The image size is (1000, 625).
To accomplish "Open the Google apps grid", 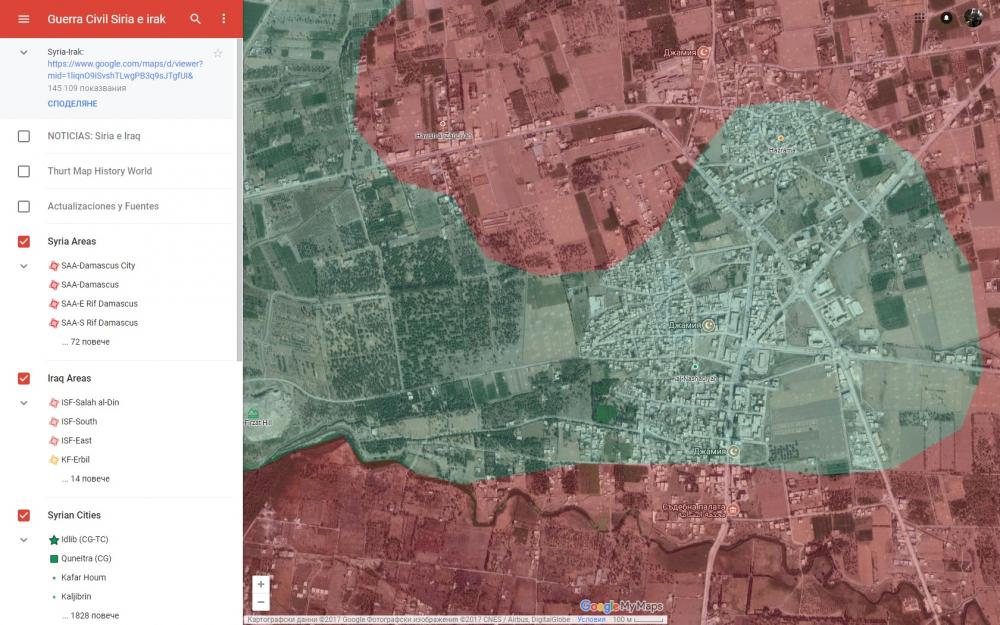I will tap(919, 18).
